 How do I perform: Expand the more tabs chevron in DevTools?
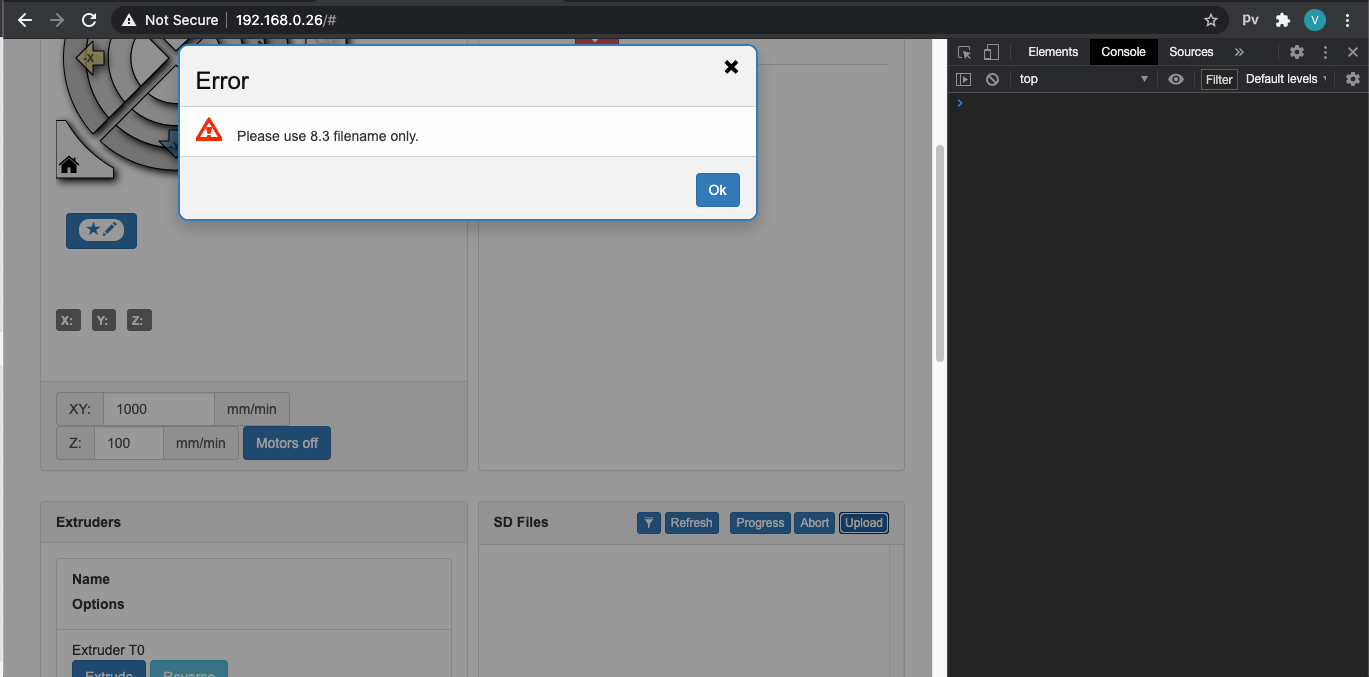coord(1239,51)
